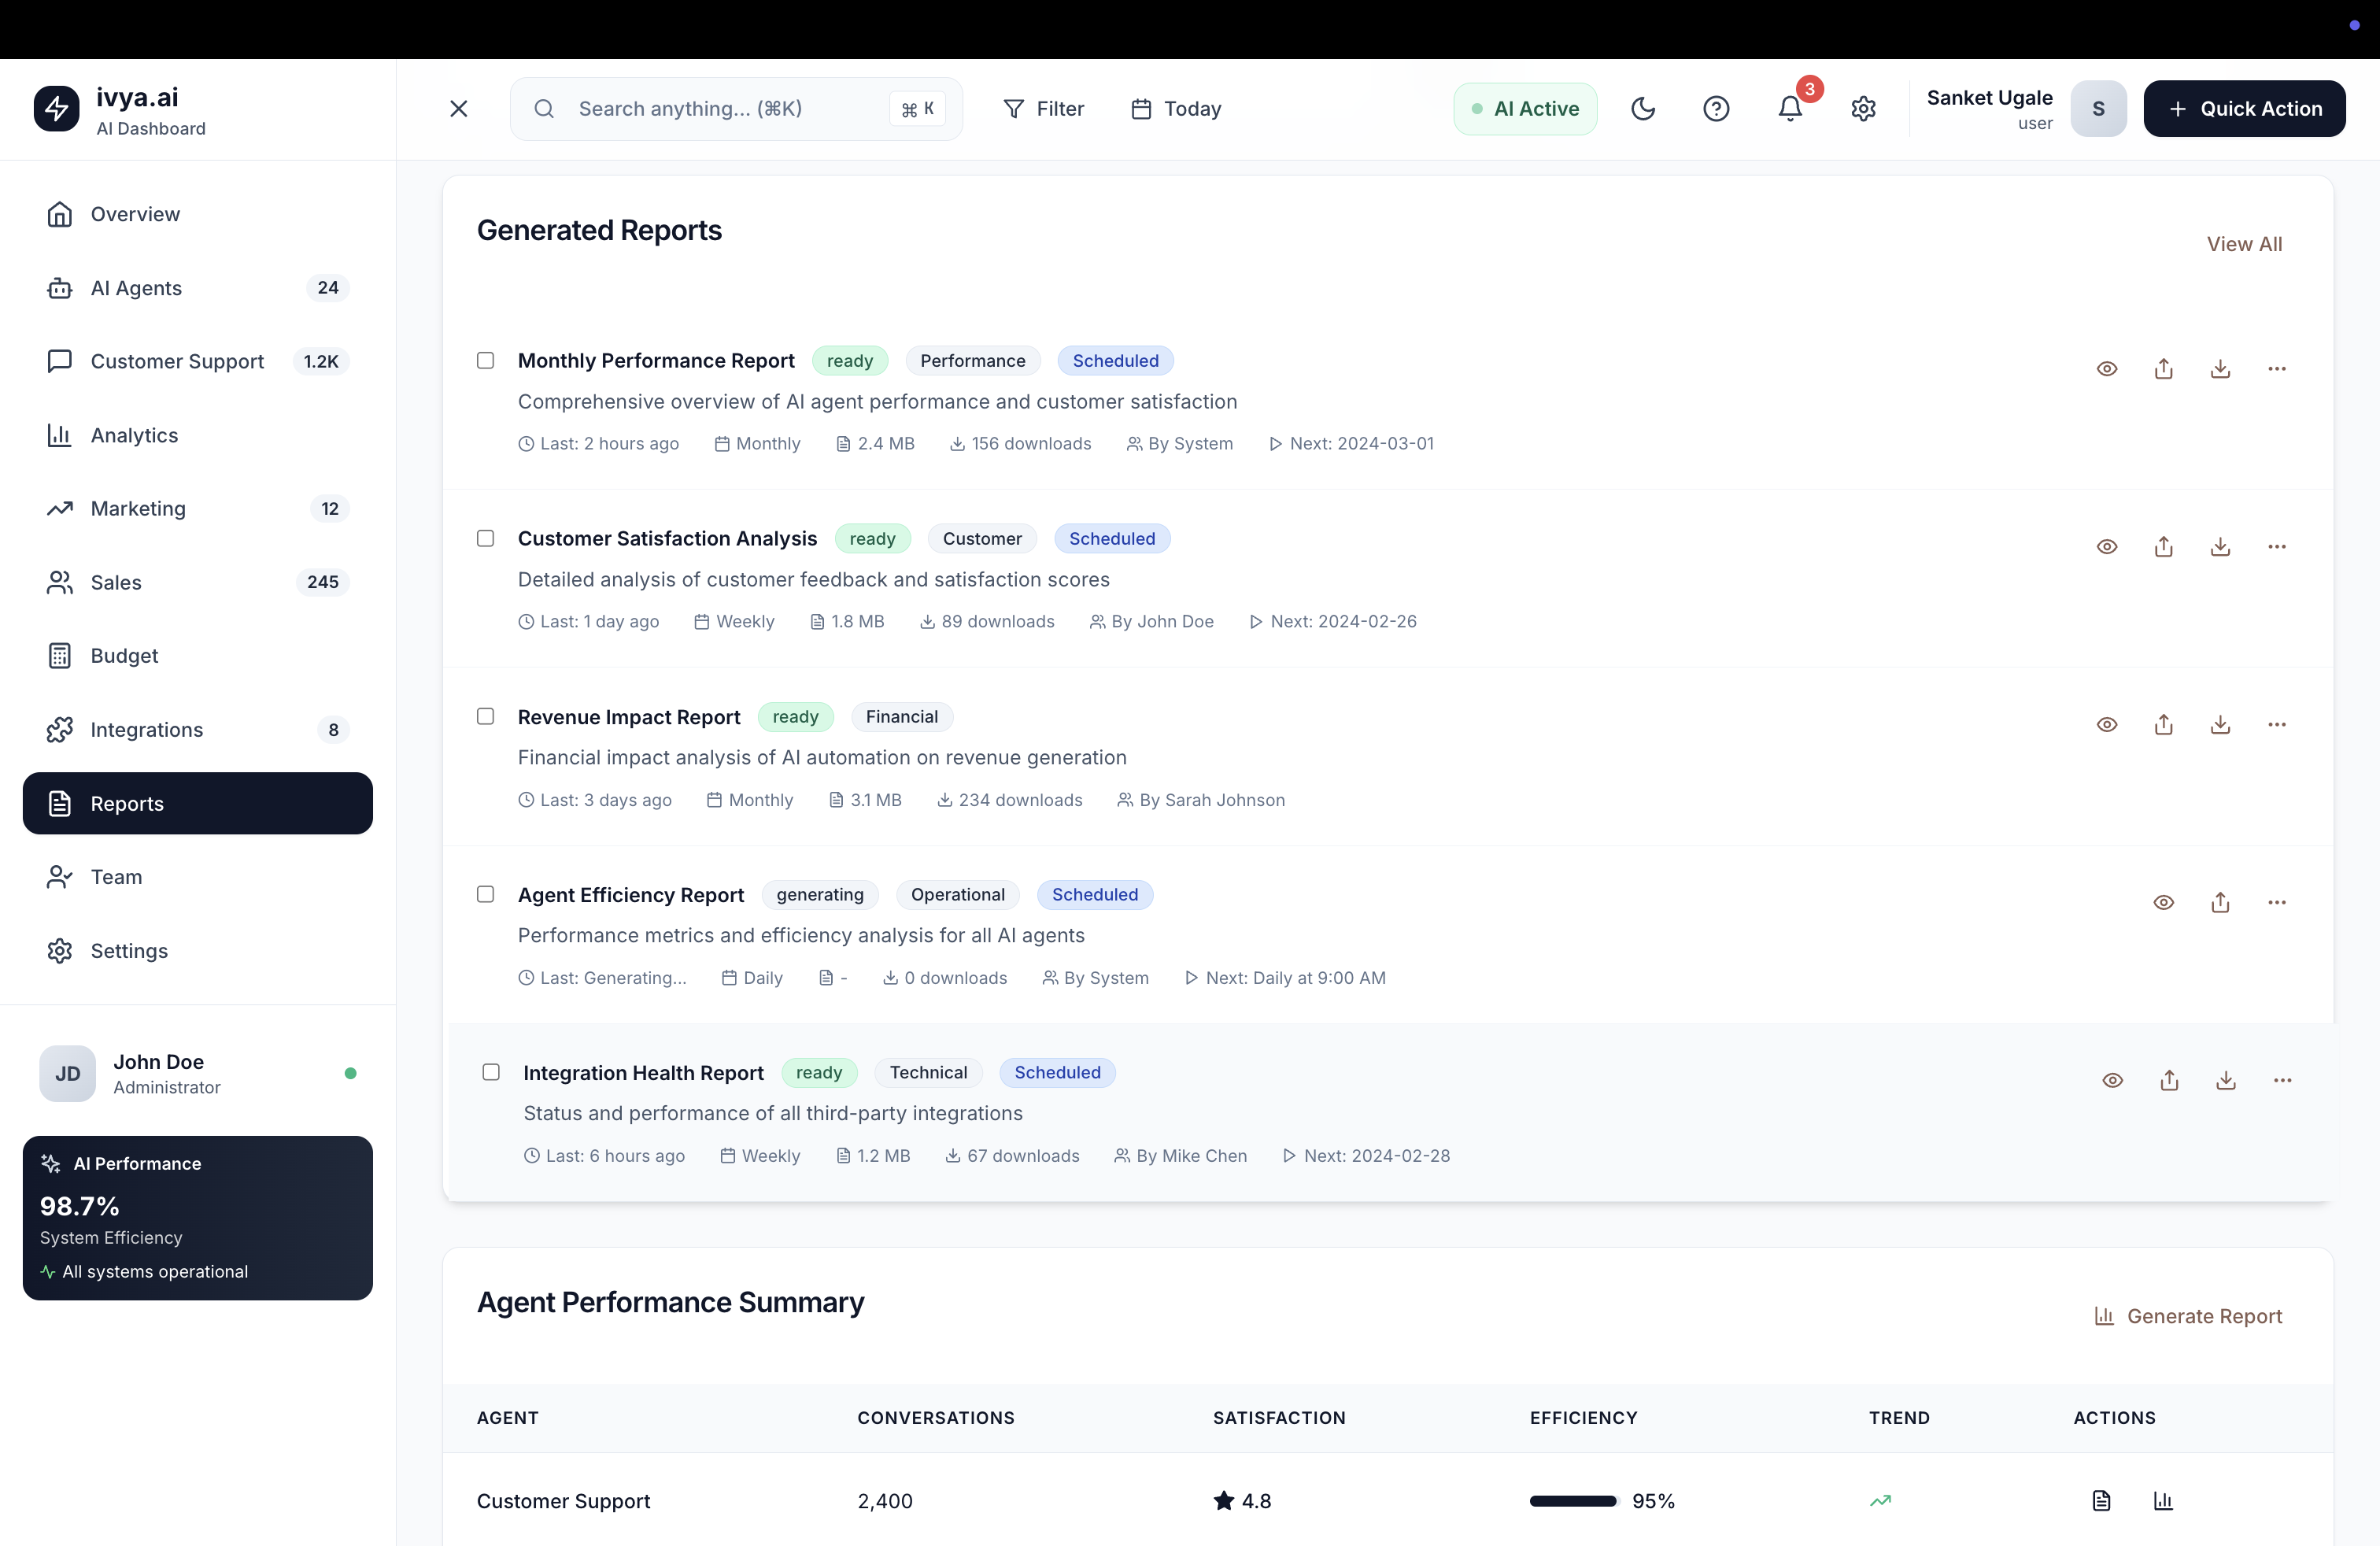Open the help question mark icon
The image size is (2380, 1546).
tap(1716, 109)
